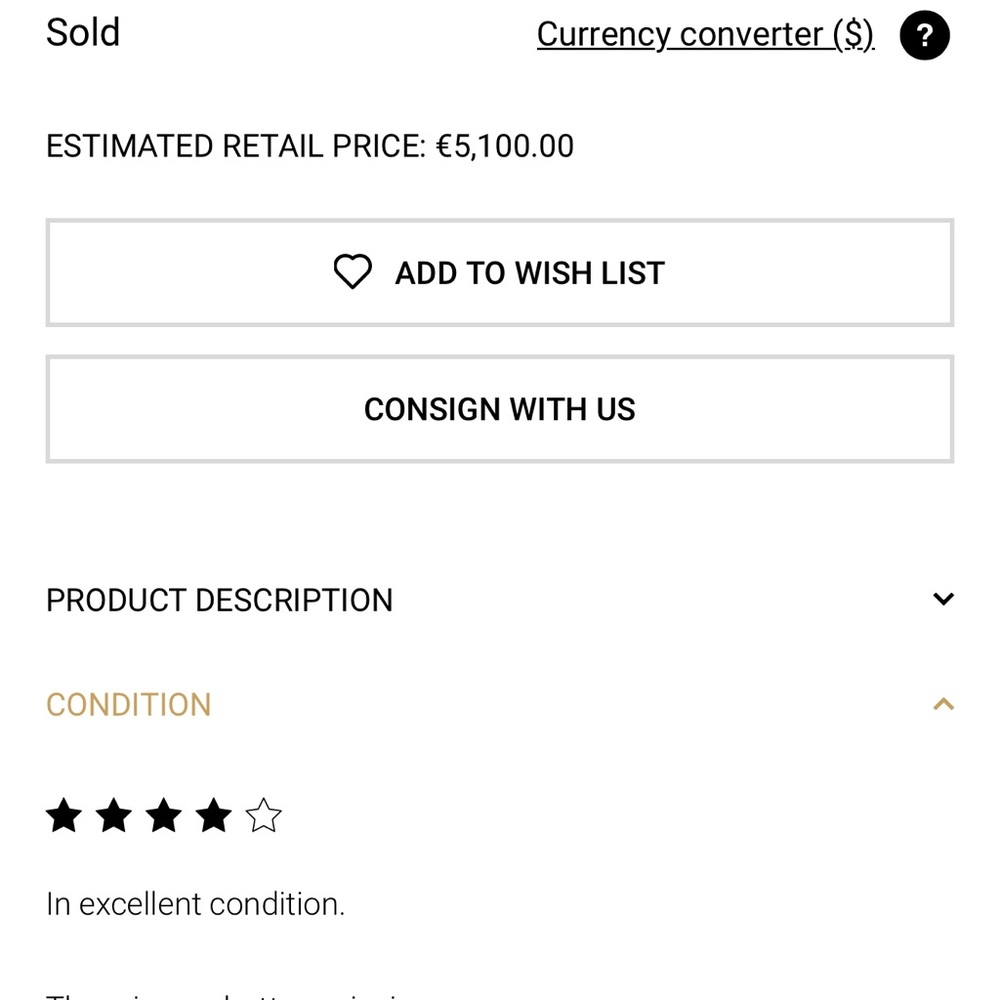Click the €5,100.00 price value
This screenshot has width=1000, height=1000.
click(x=505, y=147)
